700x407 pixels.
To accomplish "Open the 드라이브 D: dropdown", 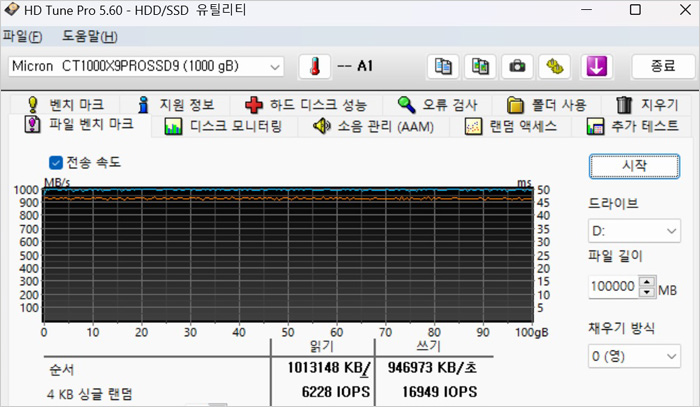I will (634, 231).
